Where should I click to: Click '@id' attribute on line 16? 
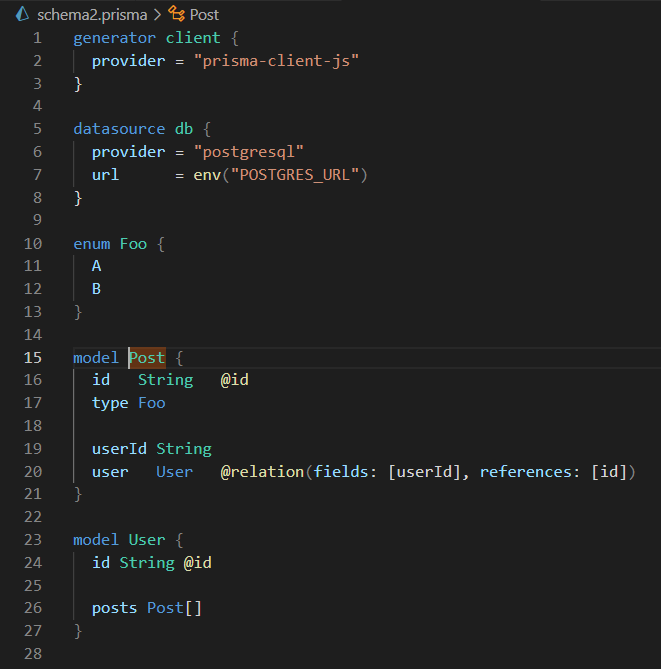235,380
